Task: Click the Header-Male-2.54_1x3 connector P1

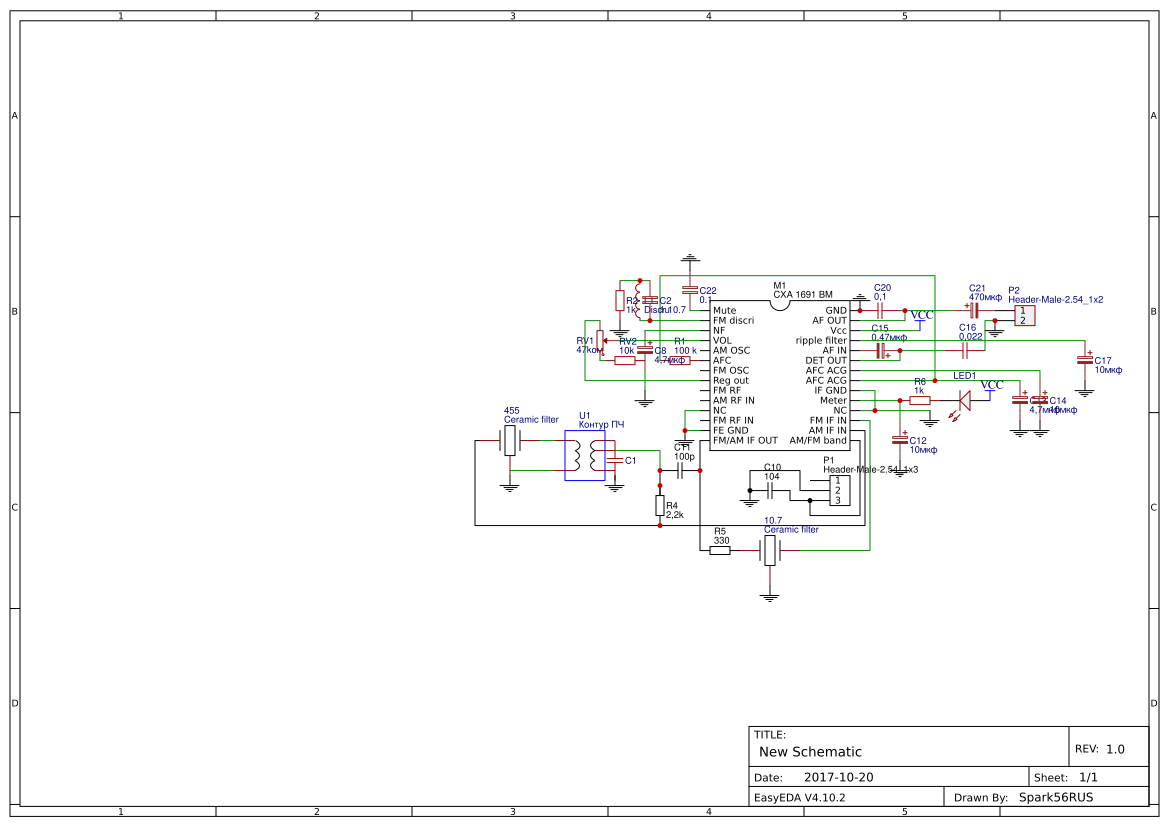Action: [837, 488]
